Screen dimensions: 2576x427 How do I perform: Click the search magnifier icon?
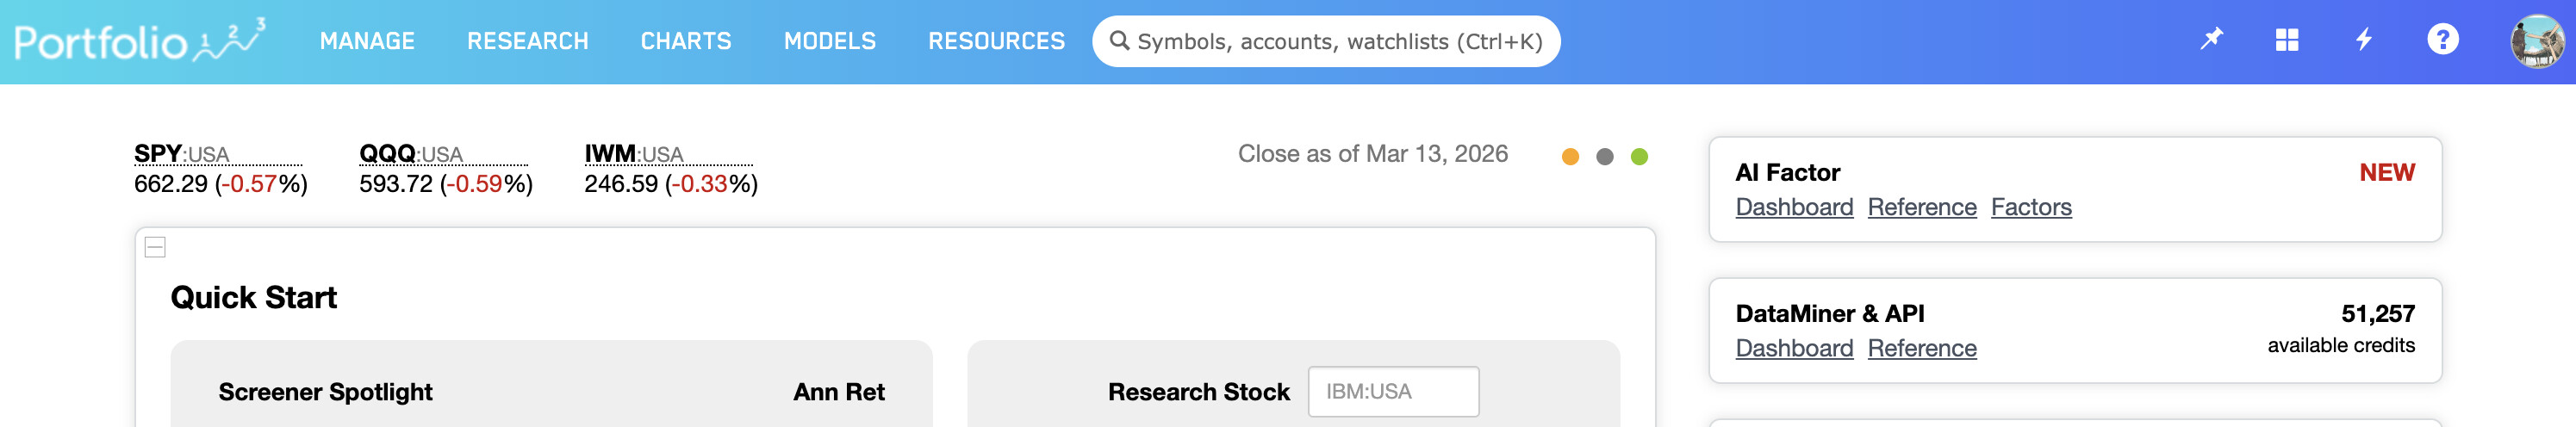[x=1120, y=41]
